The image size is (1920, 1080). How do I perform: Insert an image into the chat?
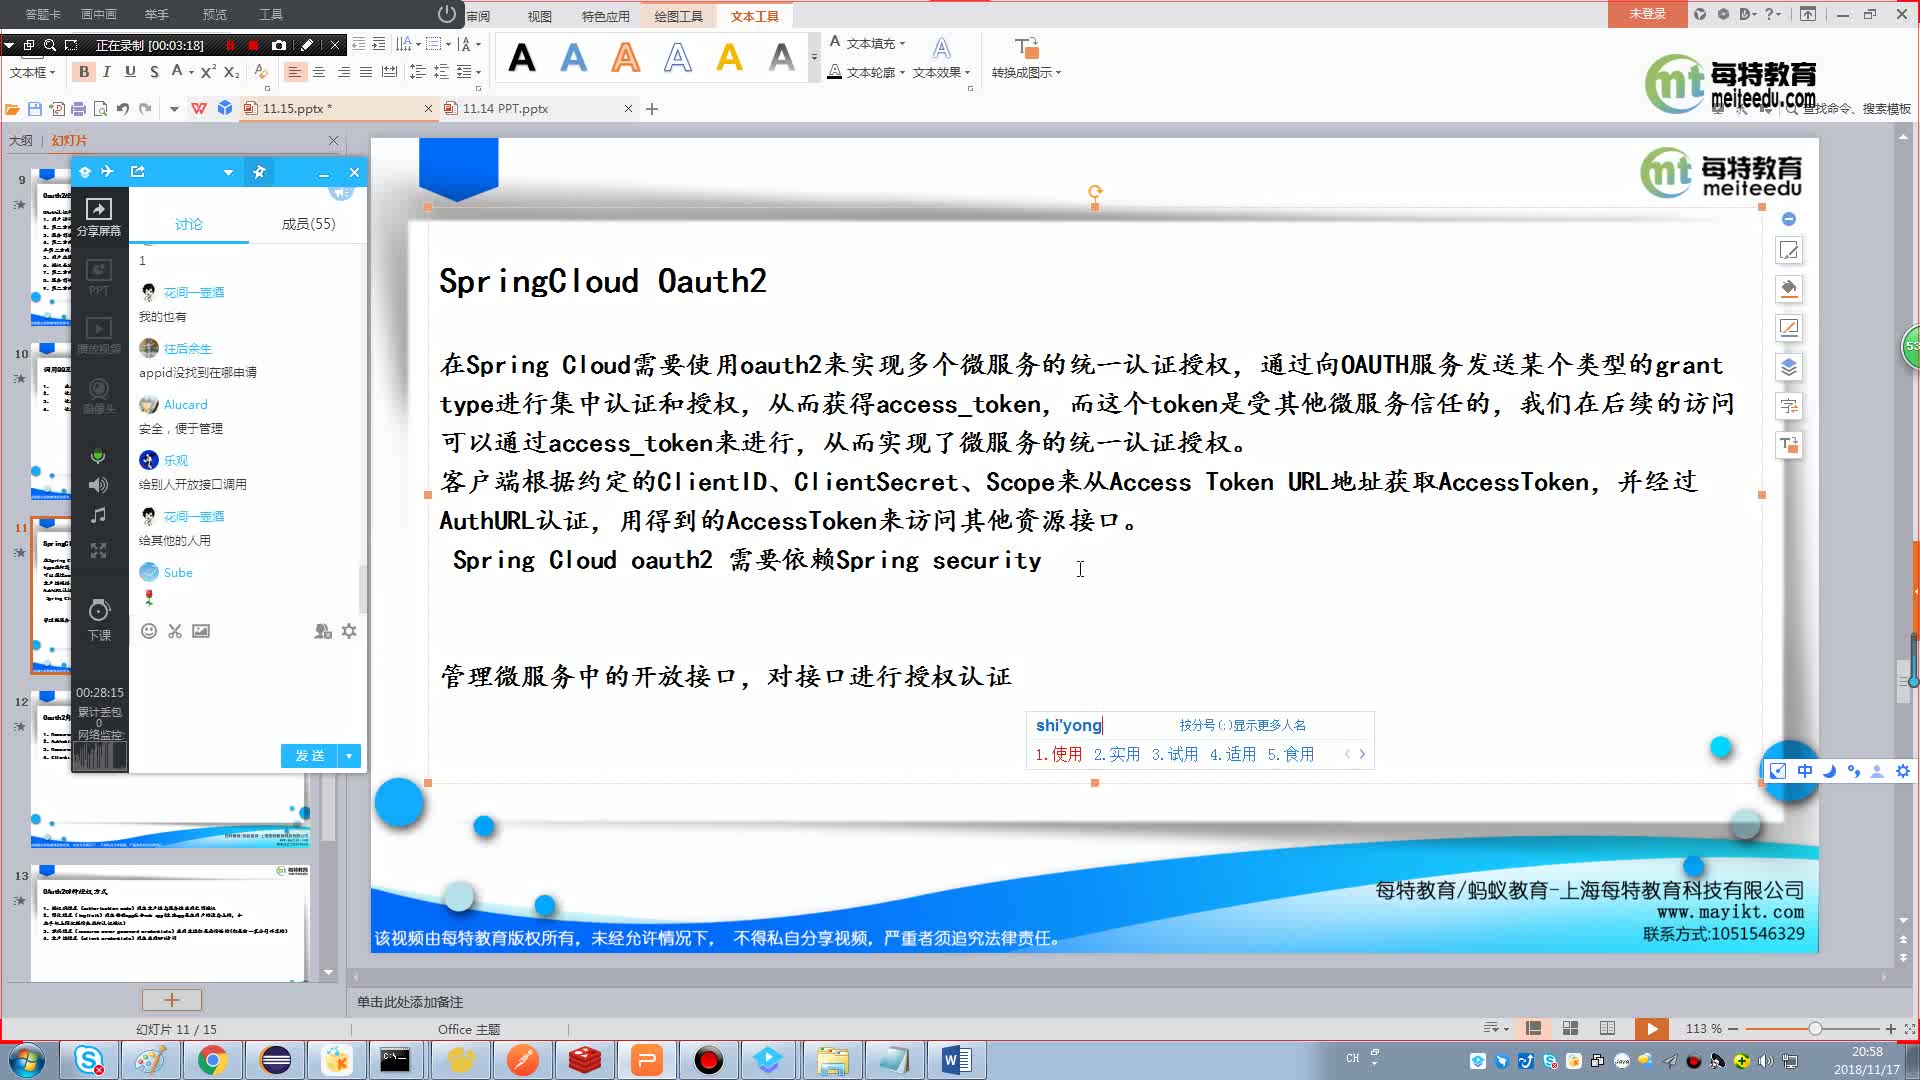201,631
